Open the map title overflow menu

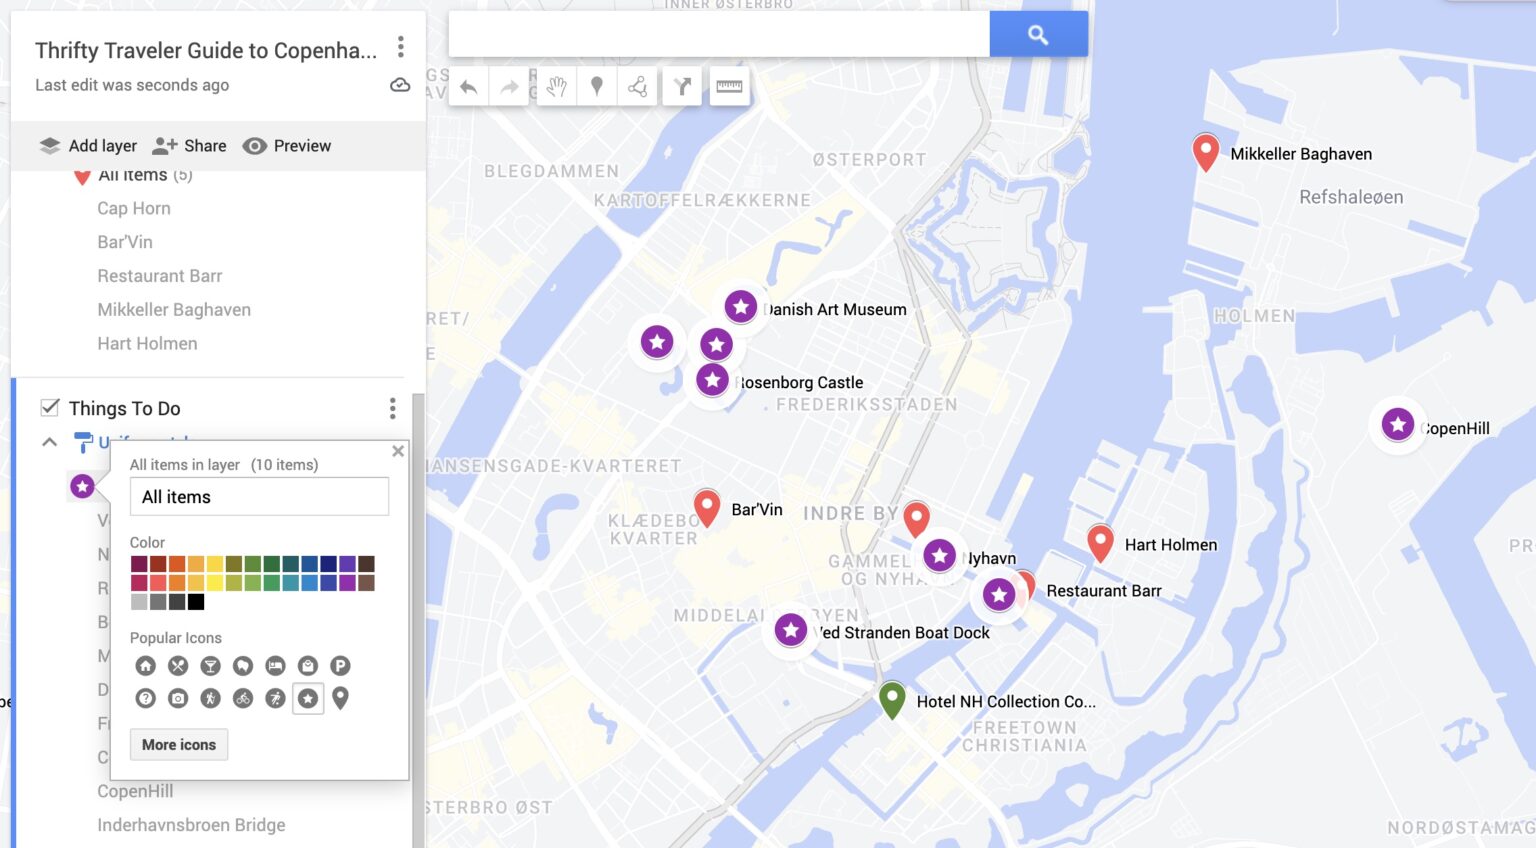400,47
